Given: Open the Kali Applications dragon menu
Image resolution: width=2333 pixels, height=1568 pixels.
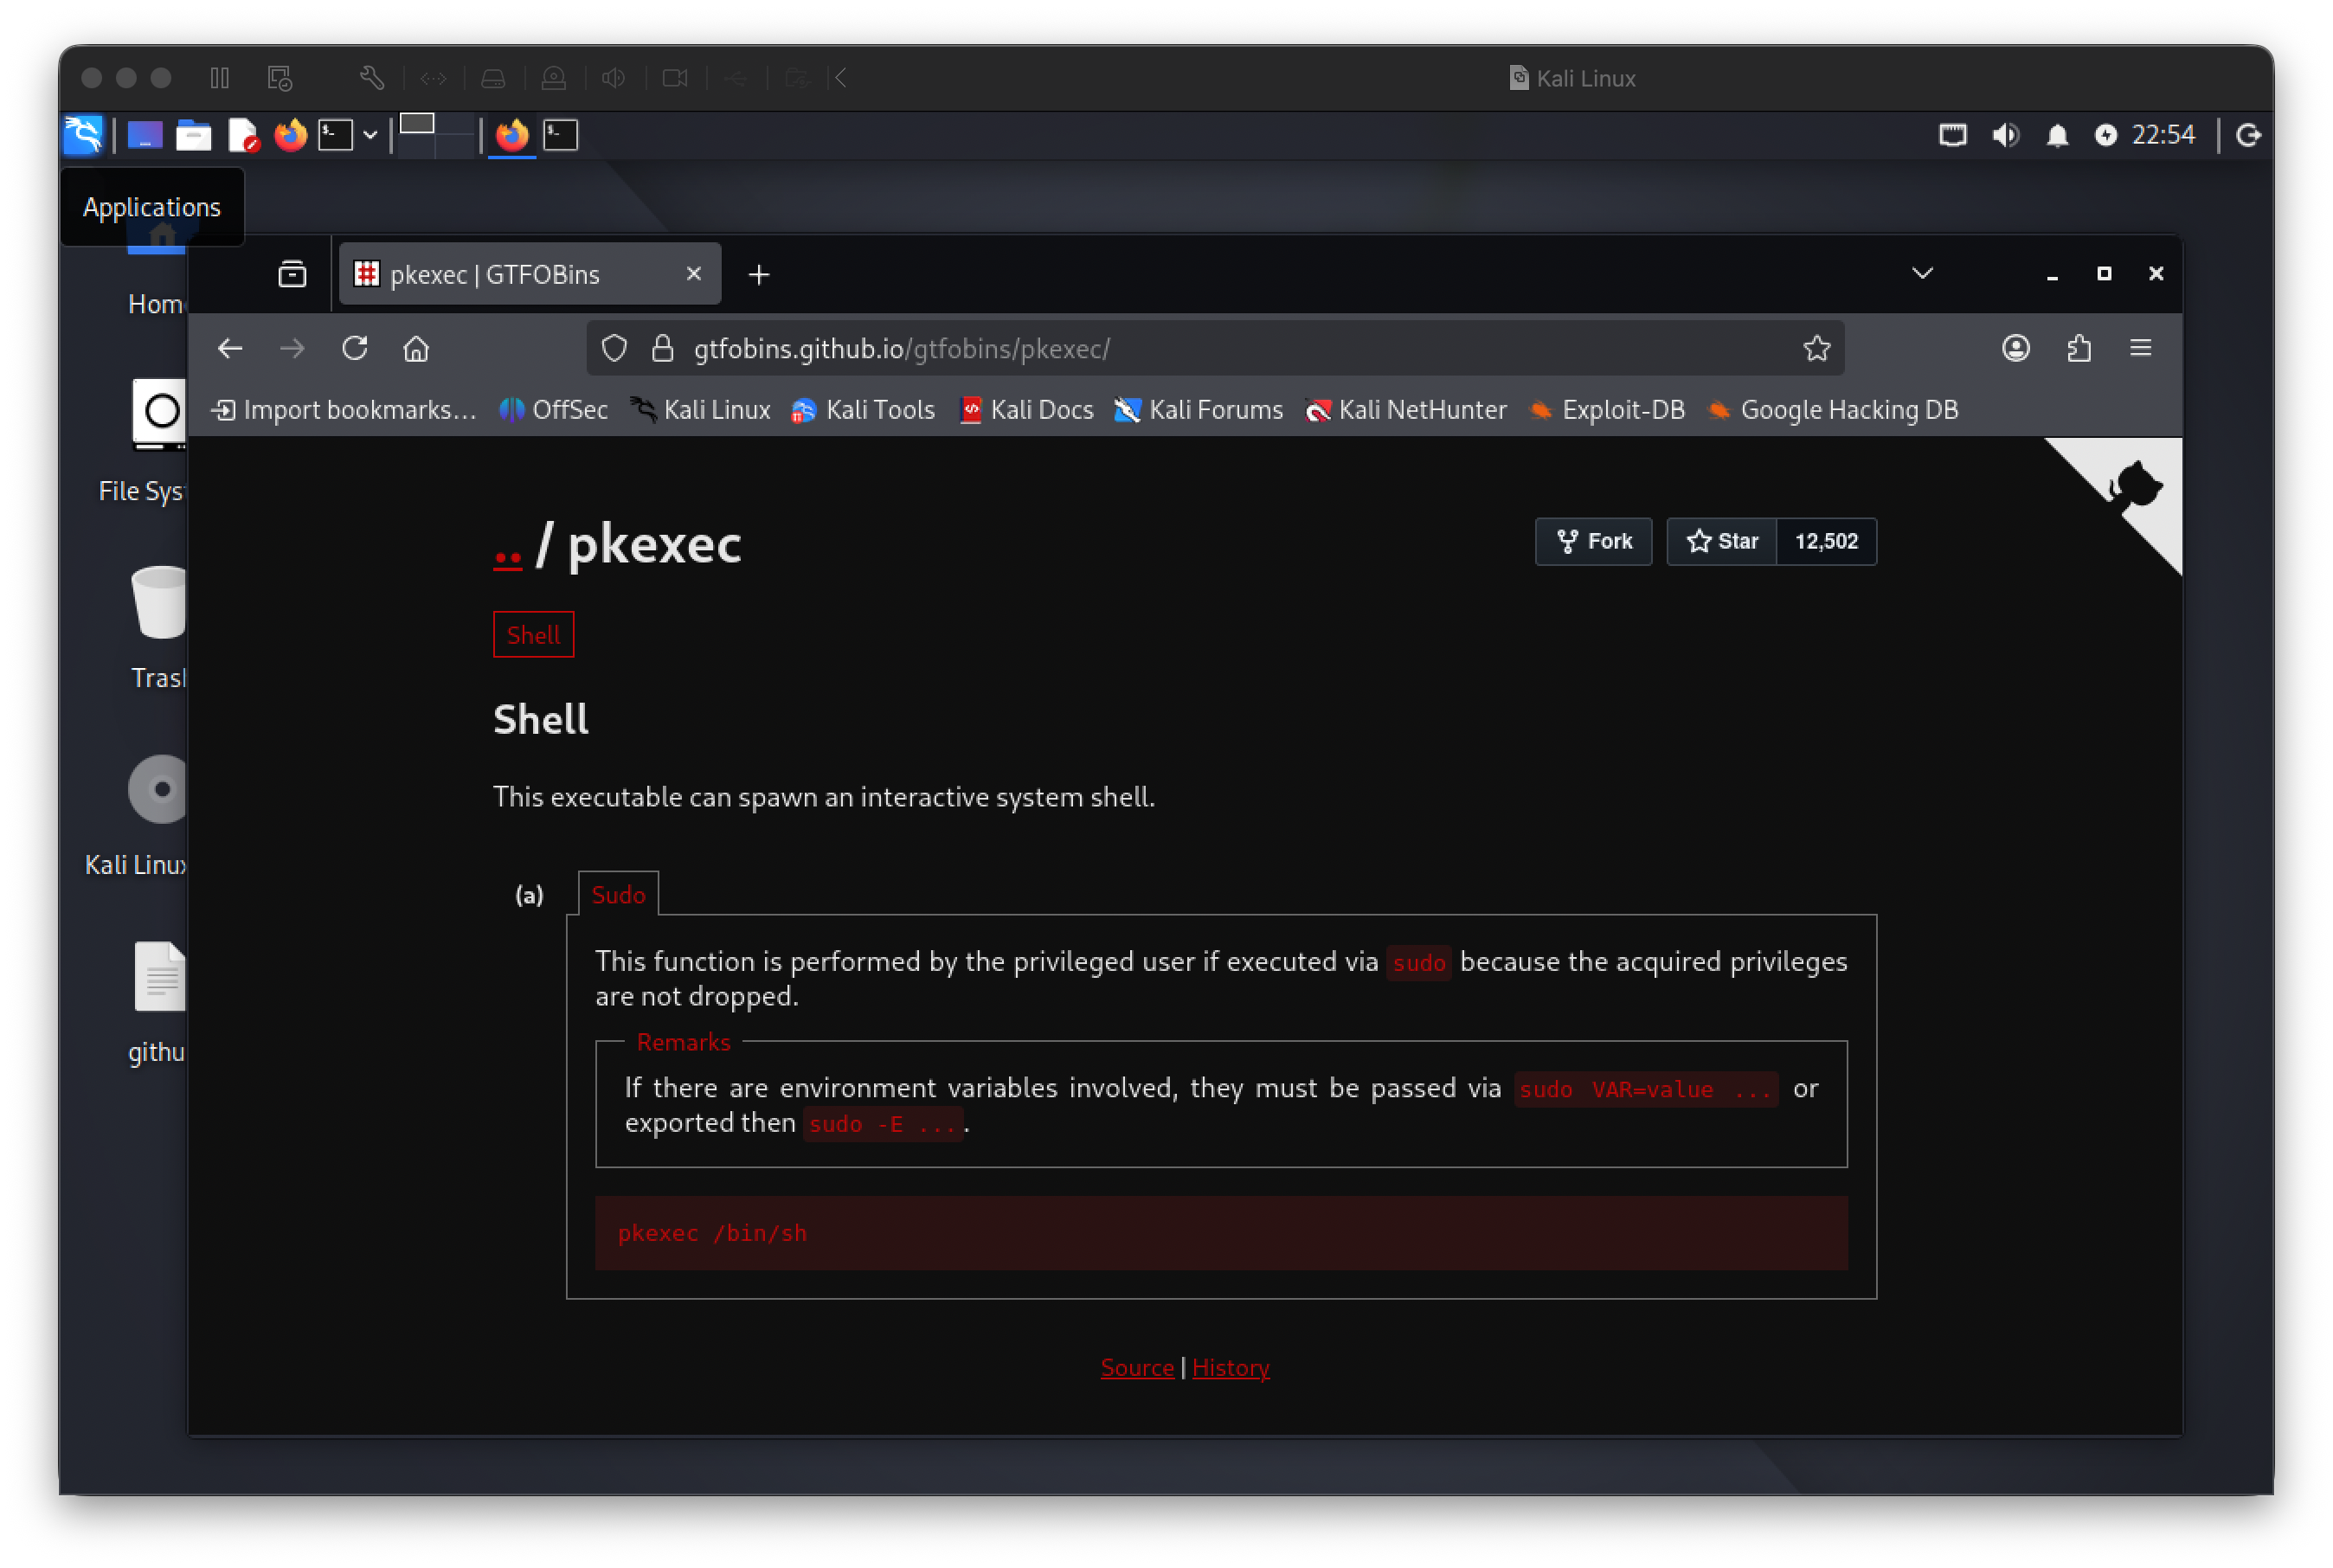Looking at the screenshot, I should pos(83,135).
